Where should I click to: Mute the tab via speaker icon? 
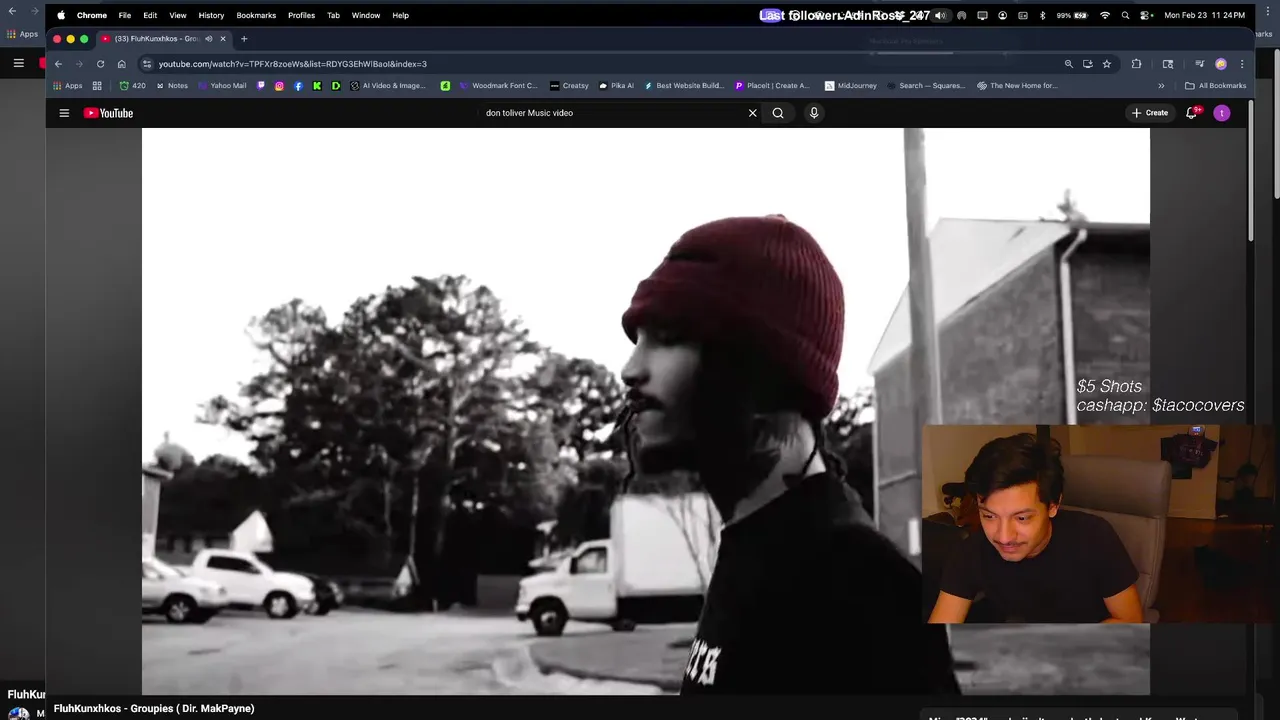209,39
